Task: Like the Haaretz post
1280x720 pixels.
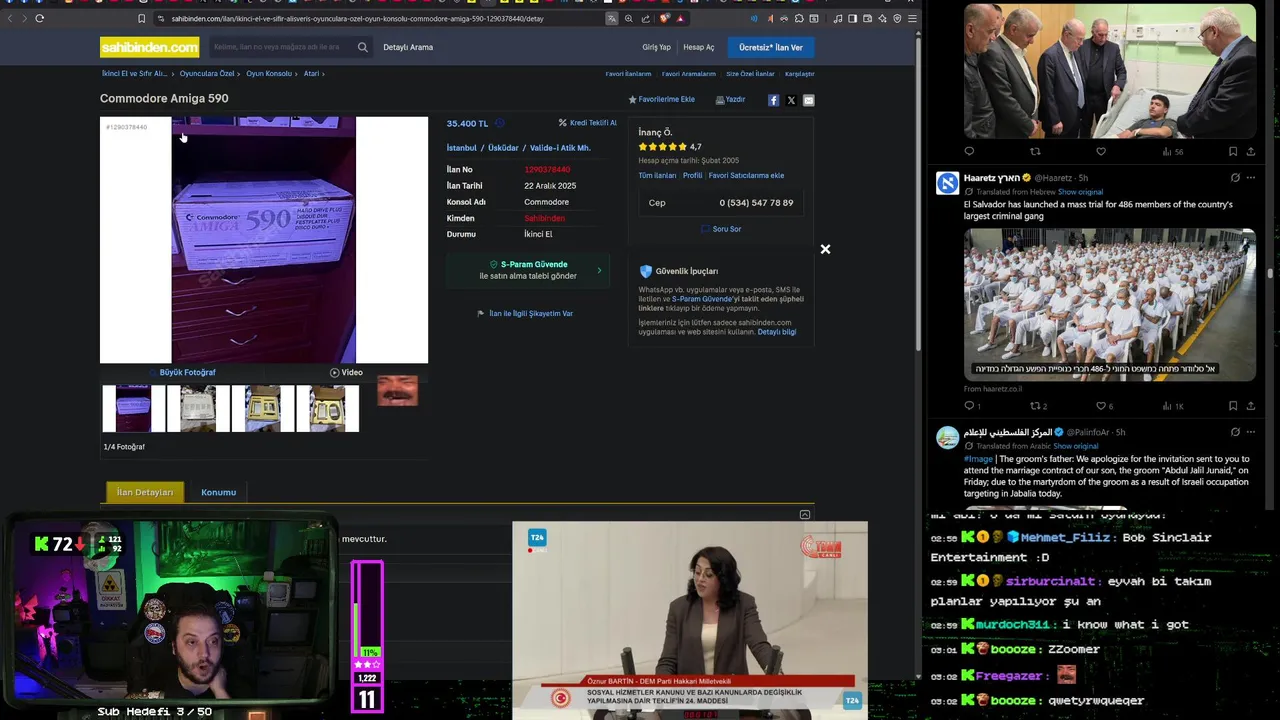Action: click(1101, 406)
